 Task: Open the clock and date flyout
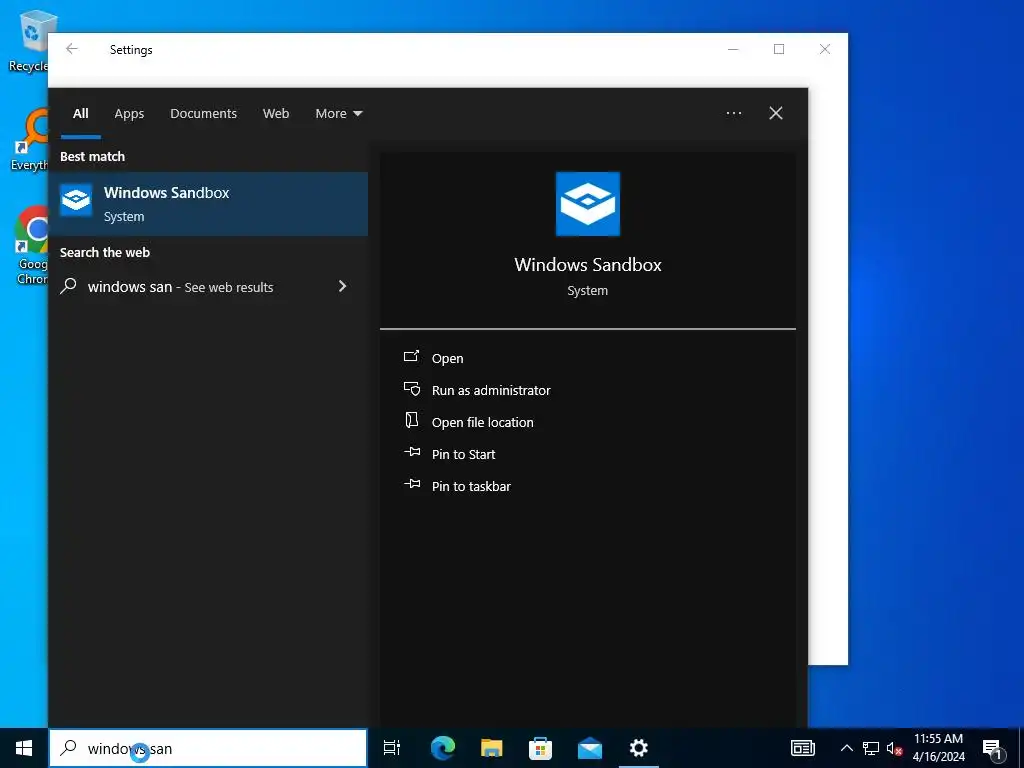click(x=938, y=748)
